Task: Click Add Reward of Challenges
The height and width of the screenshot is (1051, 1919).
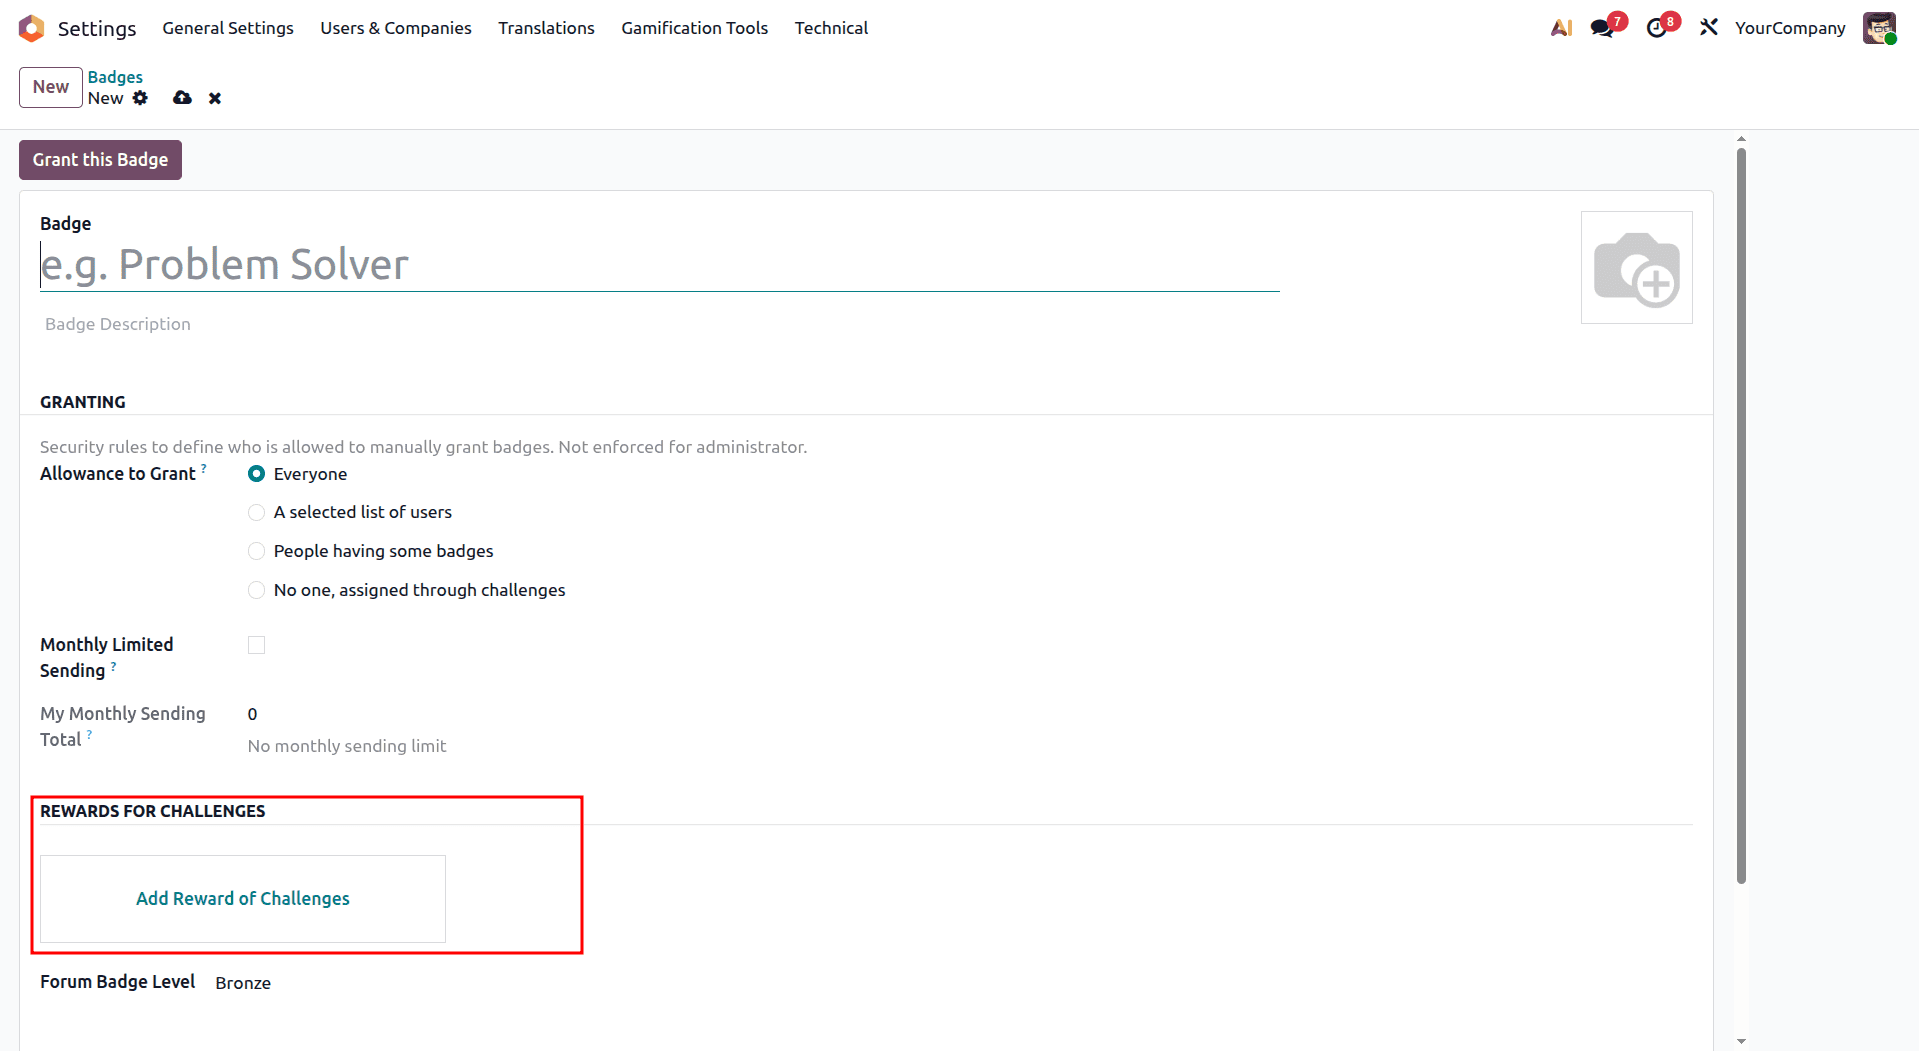Action: 243,899
